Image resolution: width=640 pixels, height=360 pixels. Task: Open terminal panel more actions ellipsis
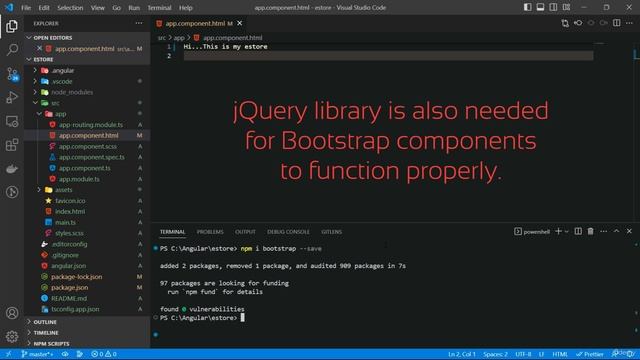603,231
